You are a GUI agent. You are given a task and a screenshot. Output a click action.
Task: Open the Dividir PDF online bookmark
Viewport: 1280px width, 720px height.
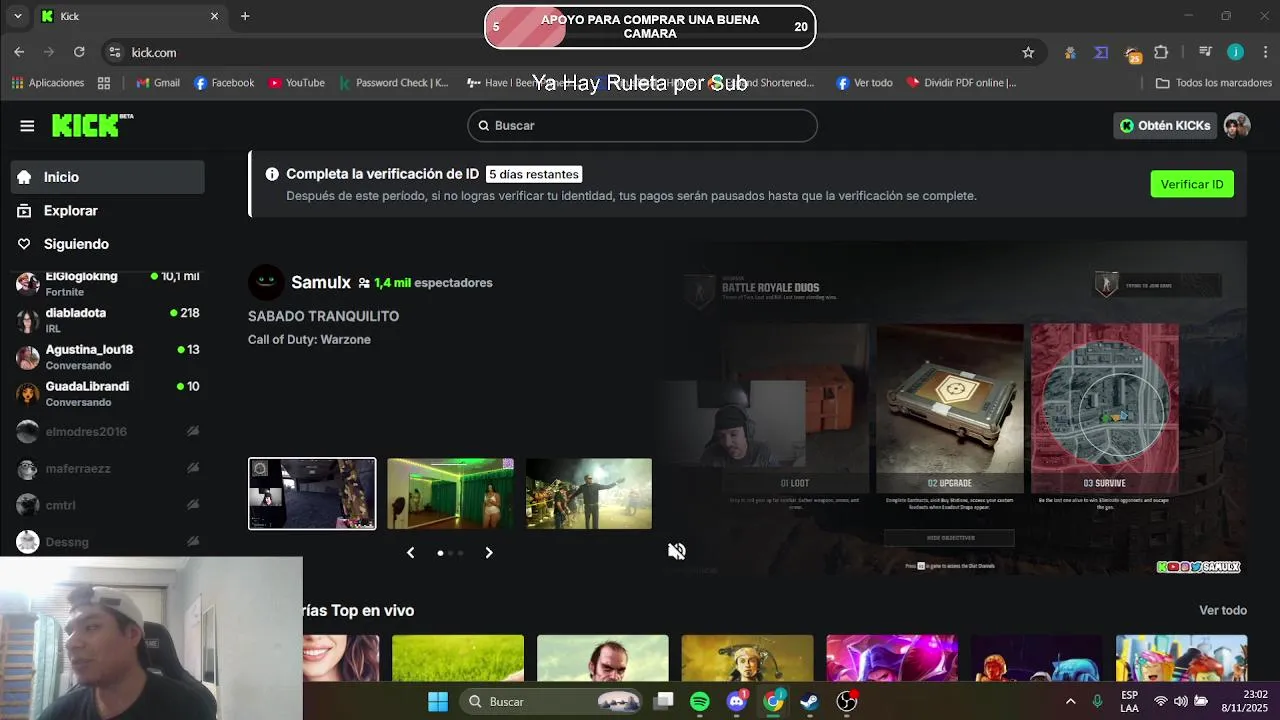click(961, 83)
